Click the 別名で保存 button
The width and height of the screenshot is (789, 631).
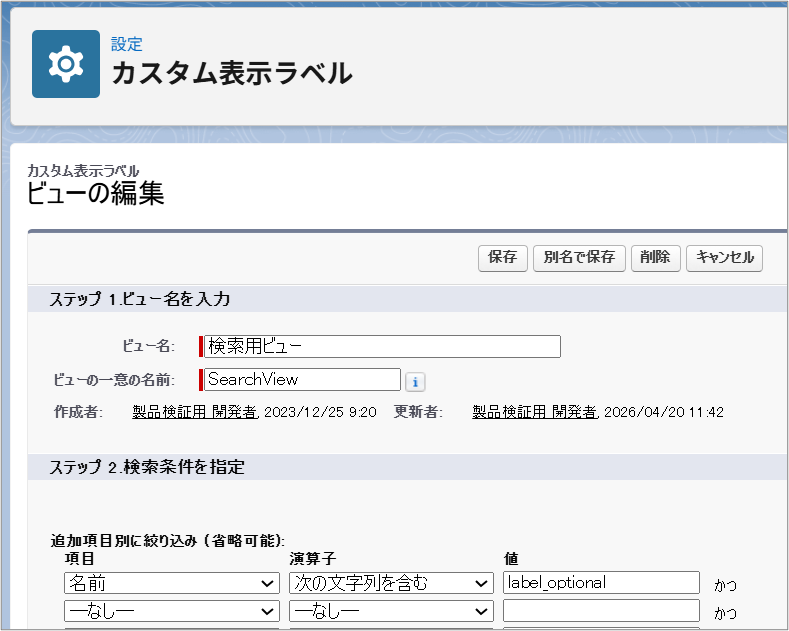[579, 258]
